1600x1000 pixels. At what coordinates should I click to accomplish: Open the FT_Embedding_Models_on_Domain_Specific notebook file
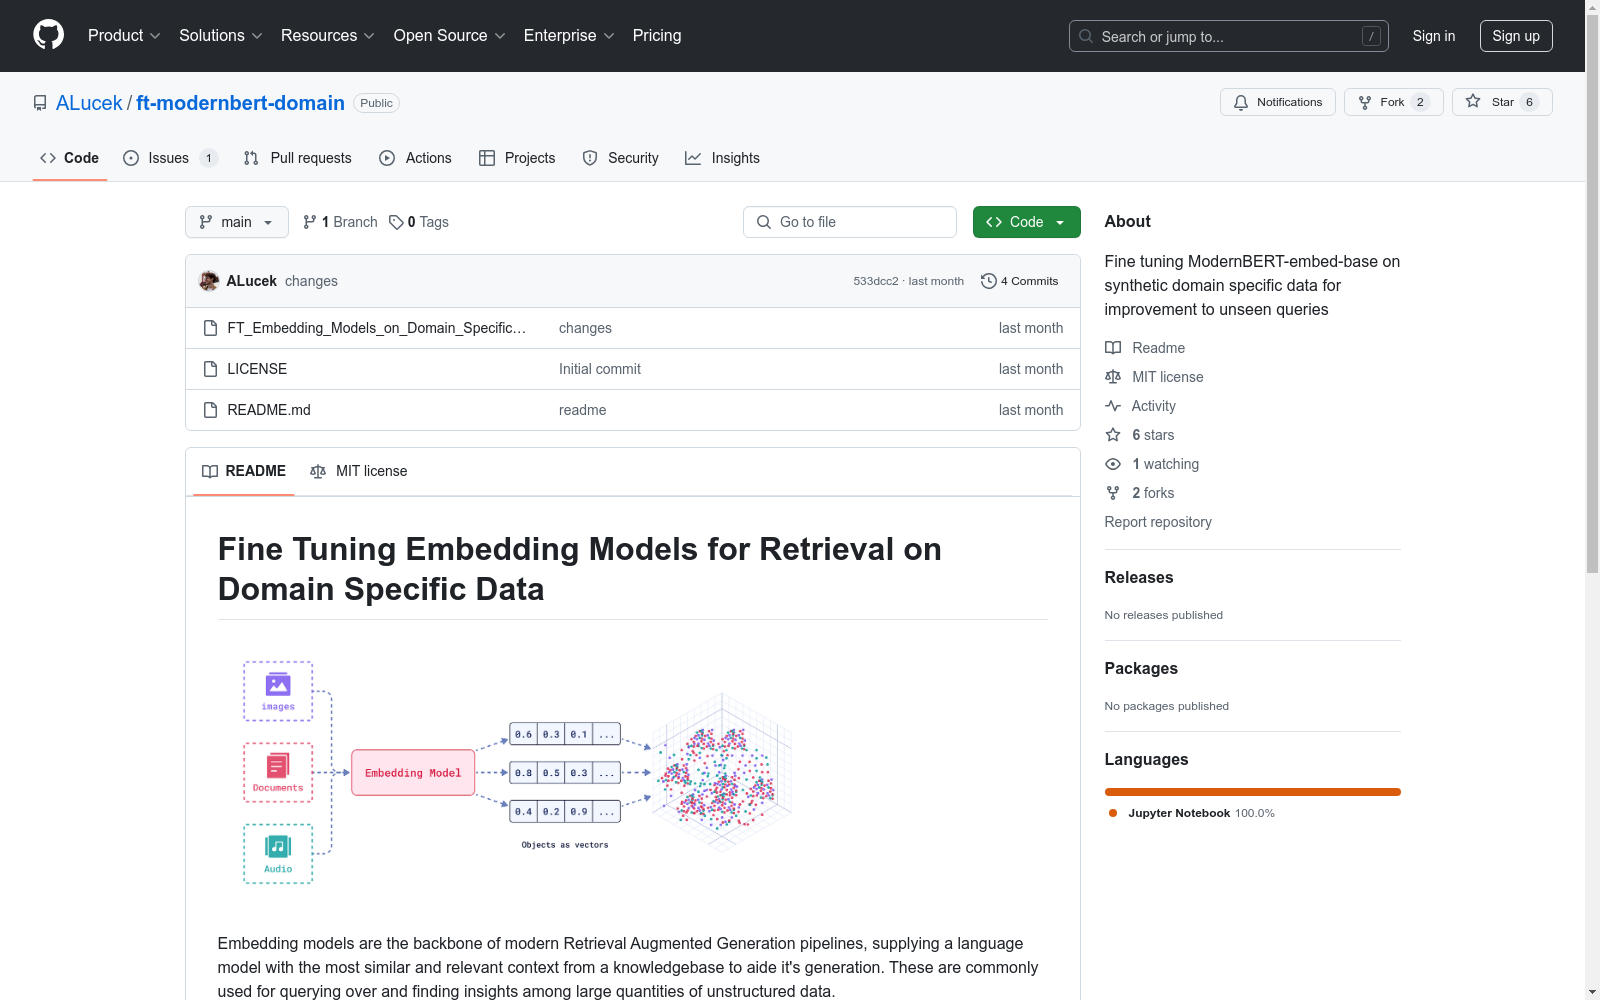pos(377,328)
